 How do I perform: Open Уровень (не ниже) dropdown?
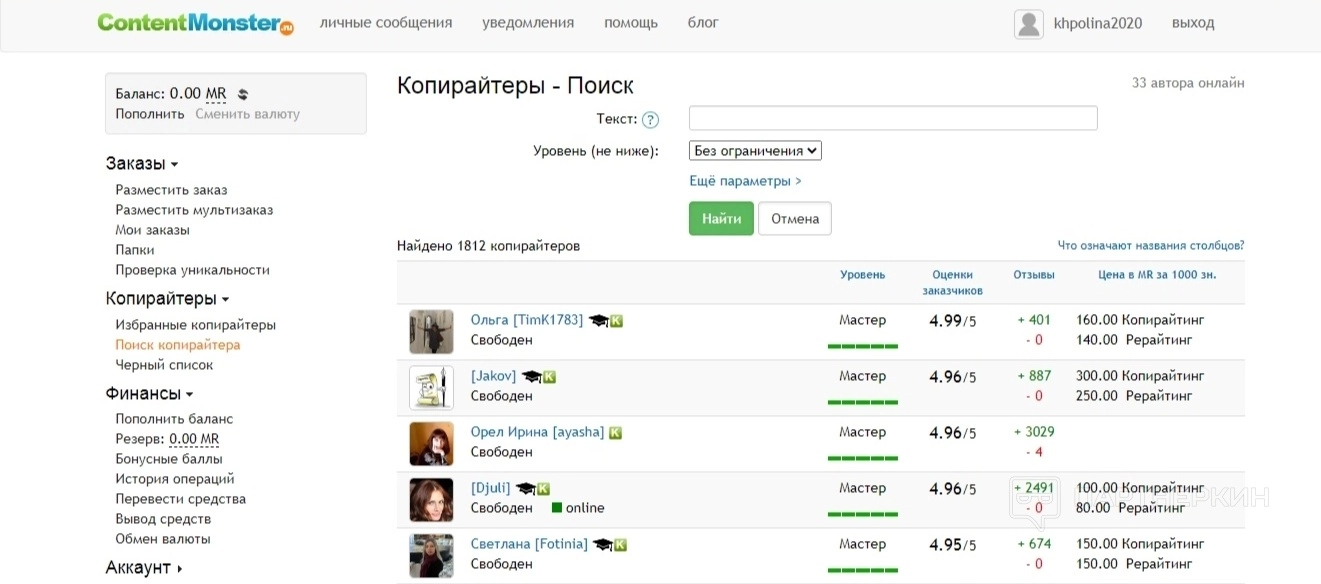[x=755, y=151]
